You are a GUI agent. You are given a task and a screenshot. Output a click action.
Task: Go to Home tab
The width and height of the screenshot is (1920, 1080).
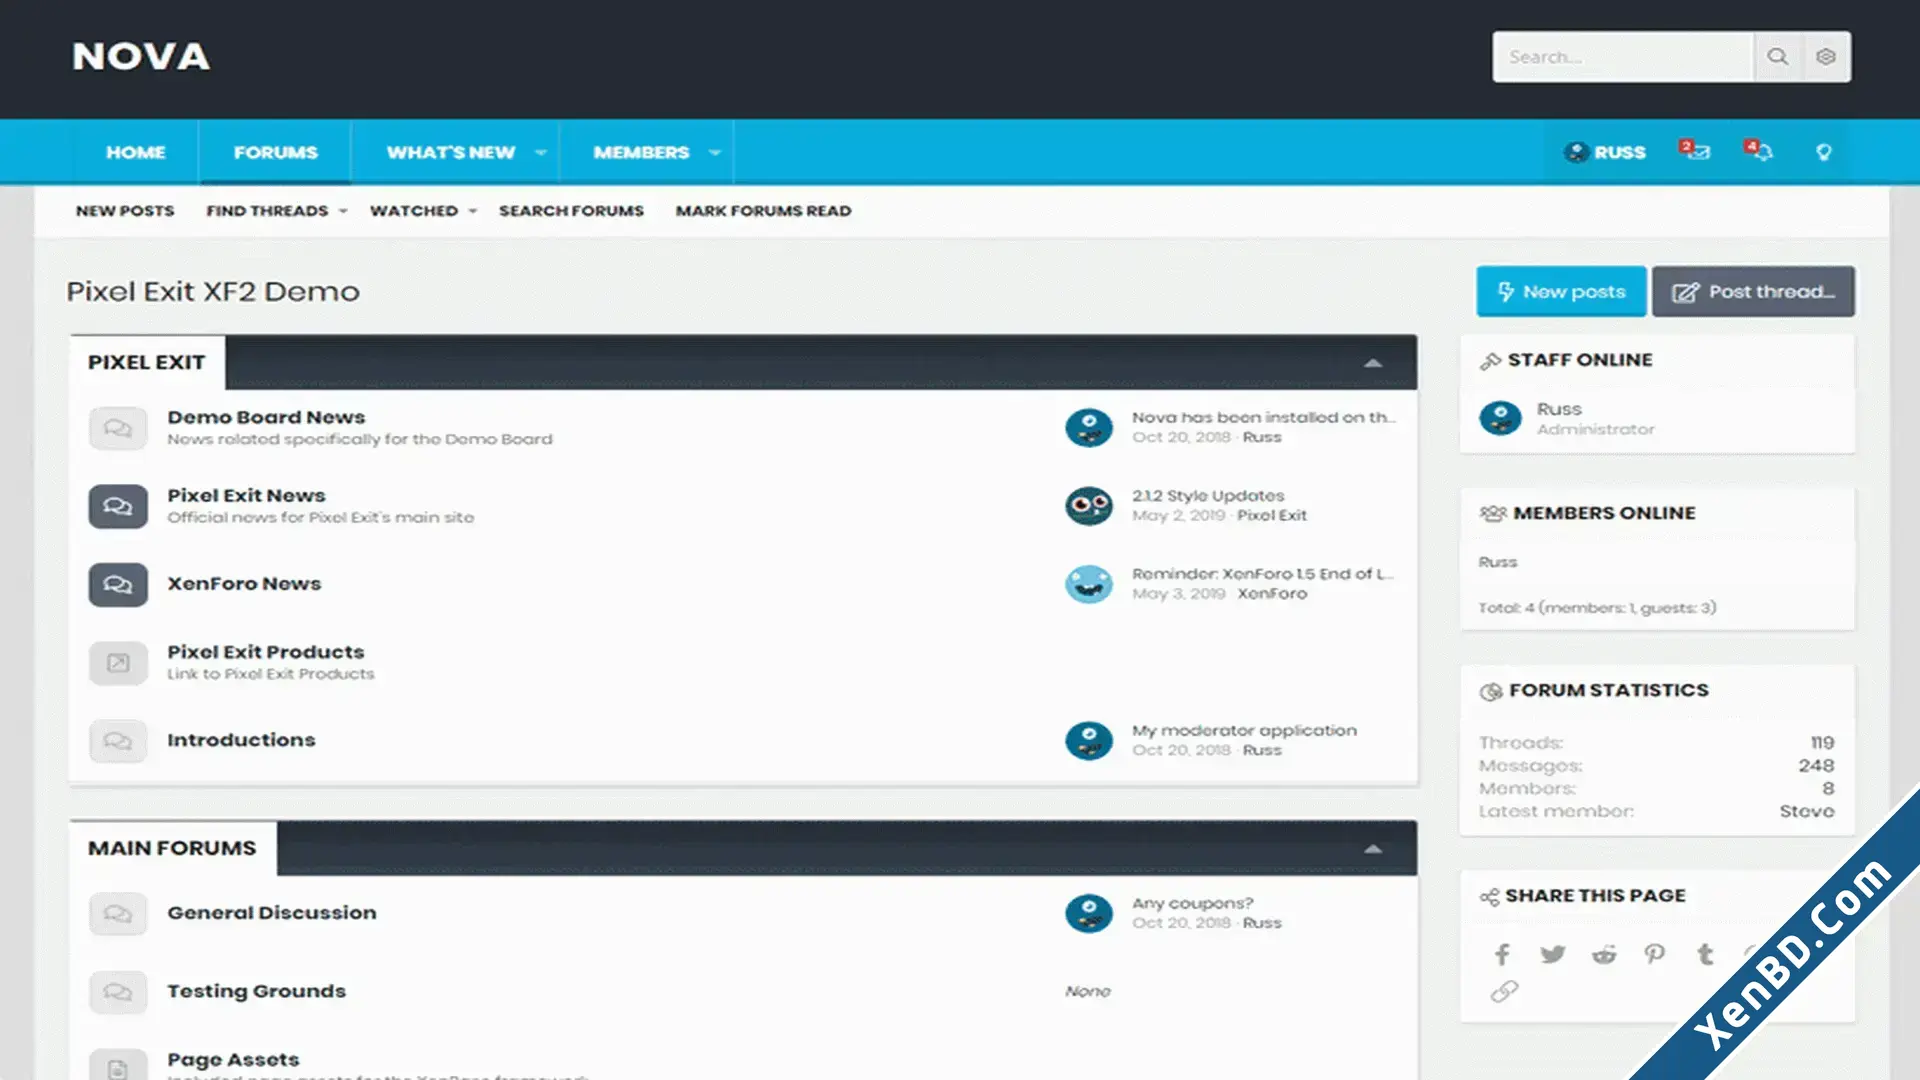(136, 152)
